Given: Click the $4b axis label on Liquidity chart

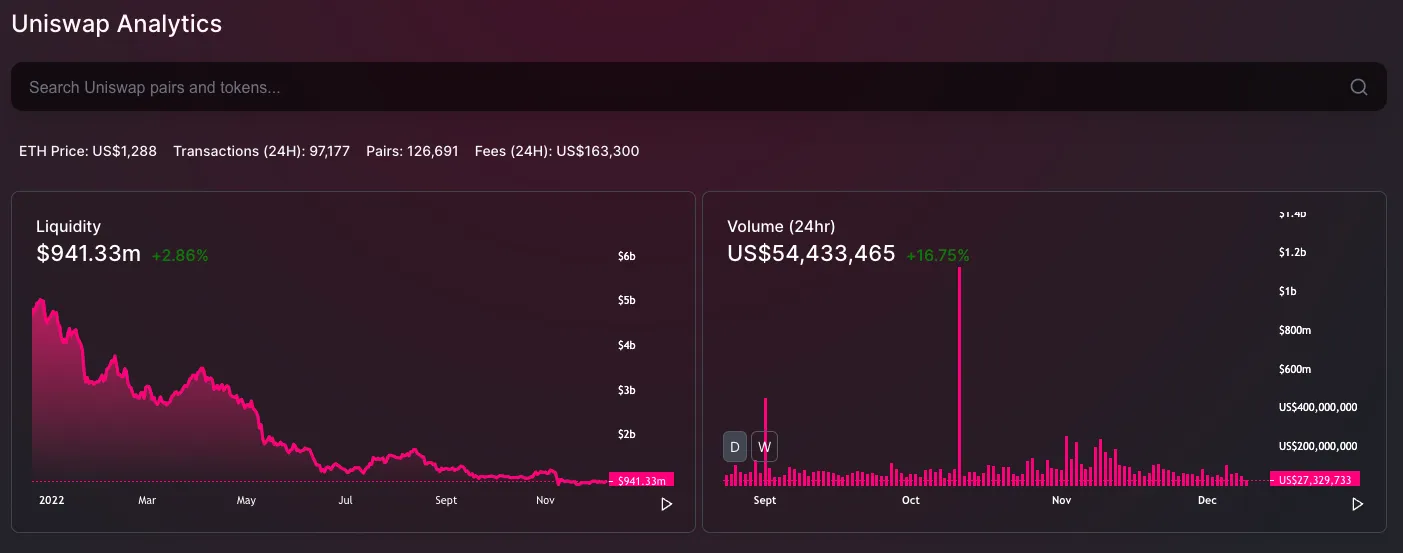Looking at the screenshot, I should pos(627,345).
